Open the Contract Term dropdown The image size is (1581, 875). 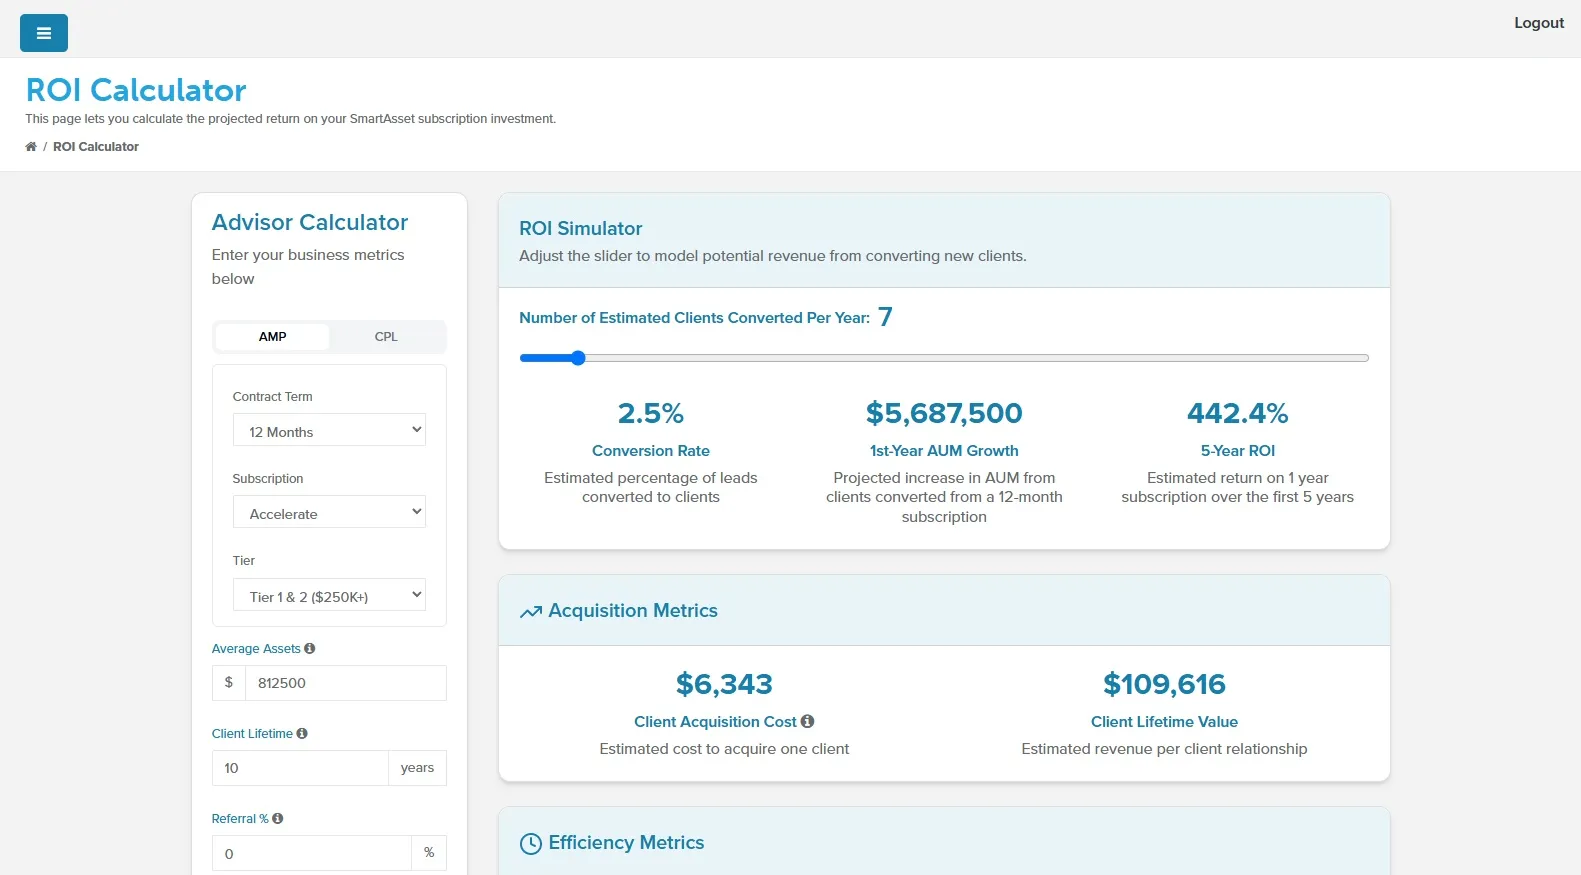point(329,430)
